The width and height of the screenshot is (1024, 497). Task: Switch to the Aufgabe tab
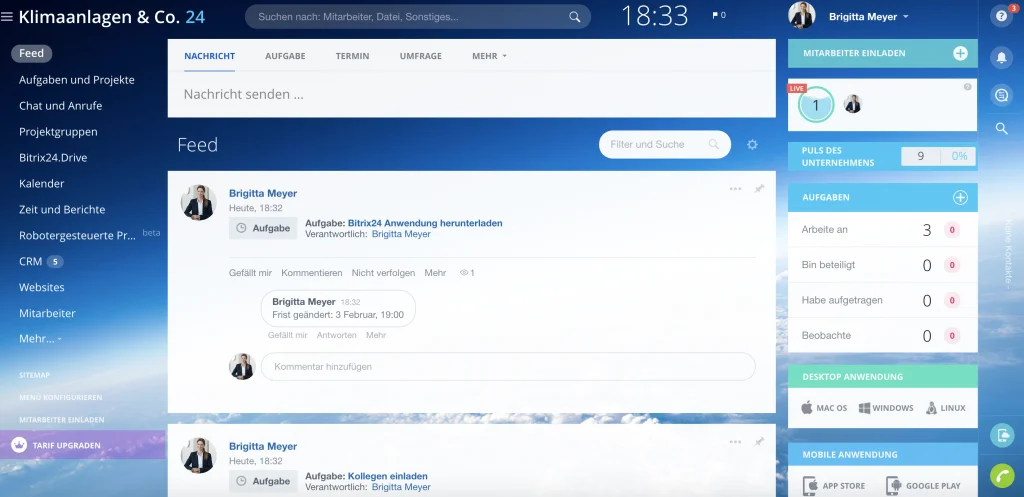pos(285,56)
